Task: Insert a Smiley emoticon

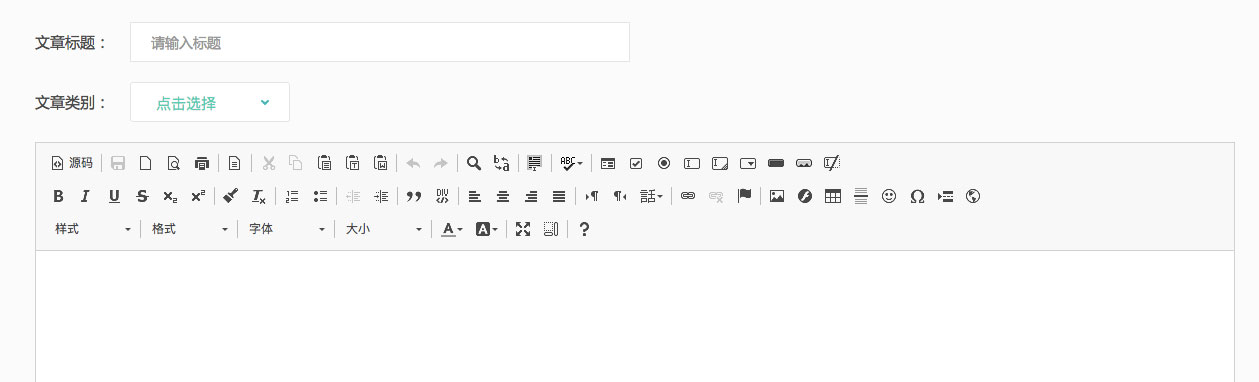Action: [888, 196]
